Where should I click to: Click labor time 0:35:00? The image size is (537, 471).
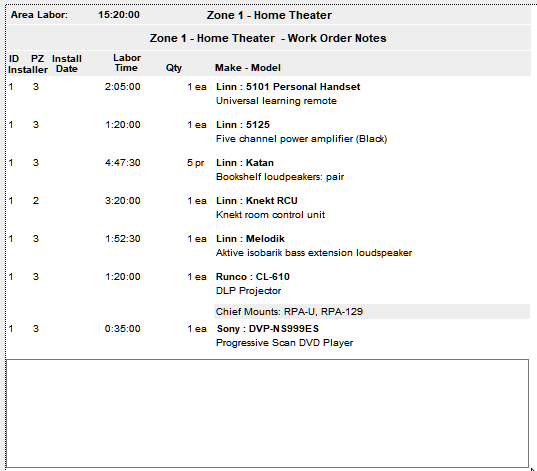123,329
